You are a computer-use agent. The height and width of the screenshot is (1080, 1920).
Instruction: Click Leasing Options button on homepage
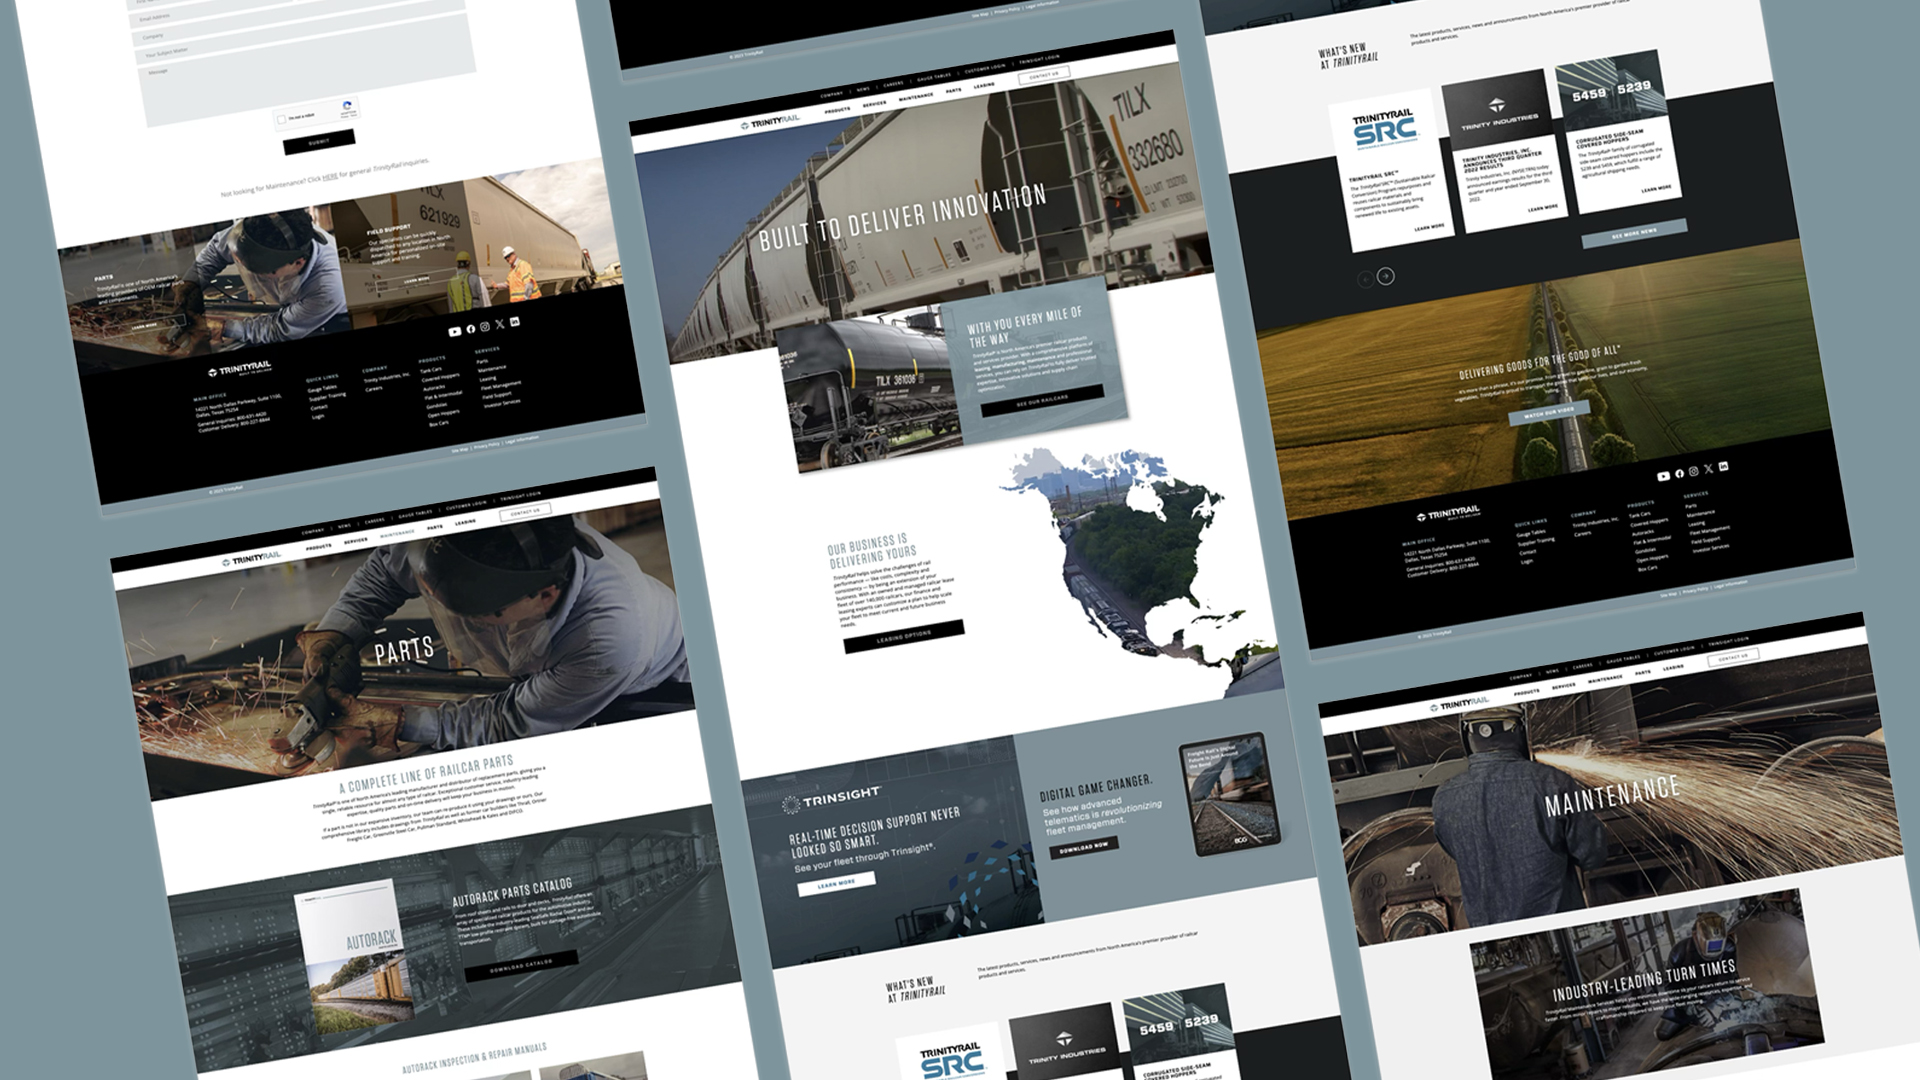click(x=904, y=636)
